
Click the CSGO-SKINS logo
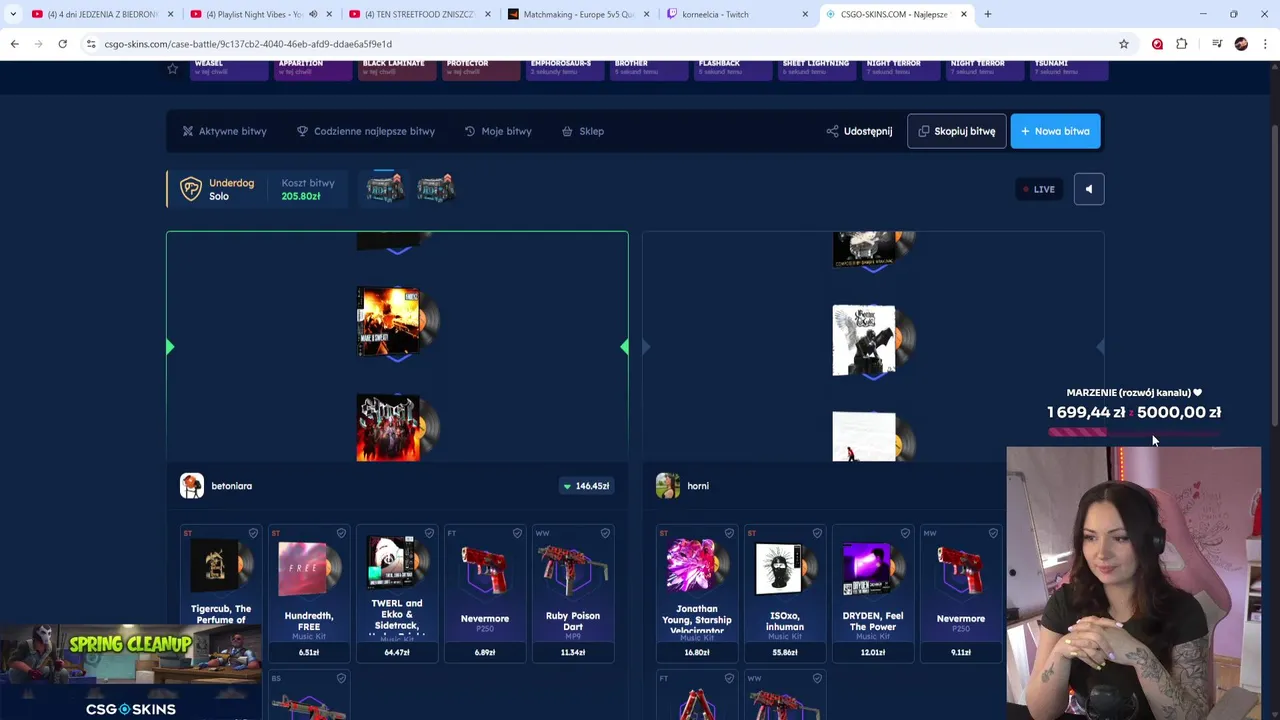coord(131,709)
